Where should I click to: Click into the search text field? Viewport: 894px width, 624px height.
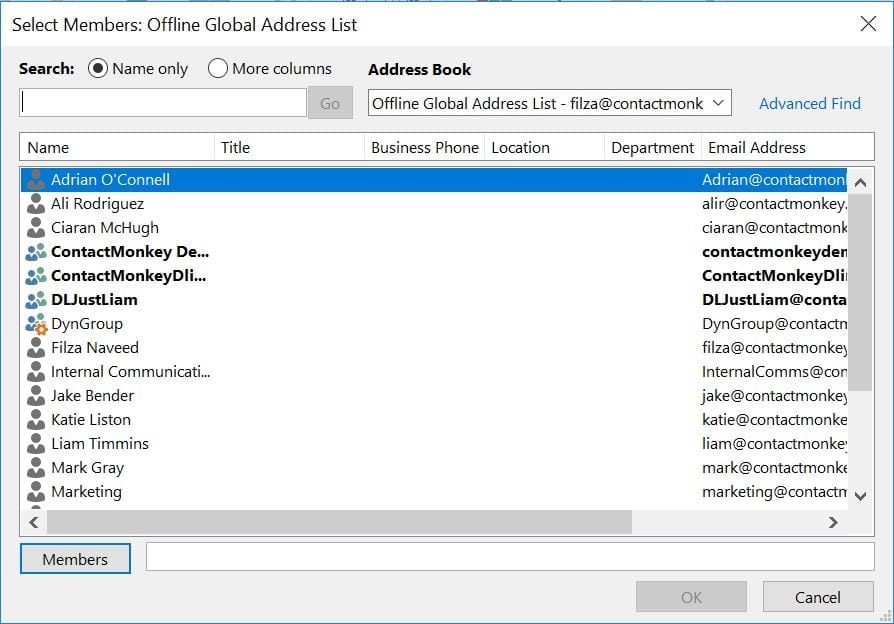(x=163, y=103)
